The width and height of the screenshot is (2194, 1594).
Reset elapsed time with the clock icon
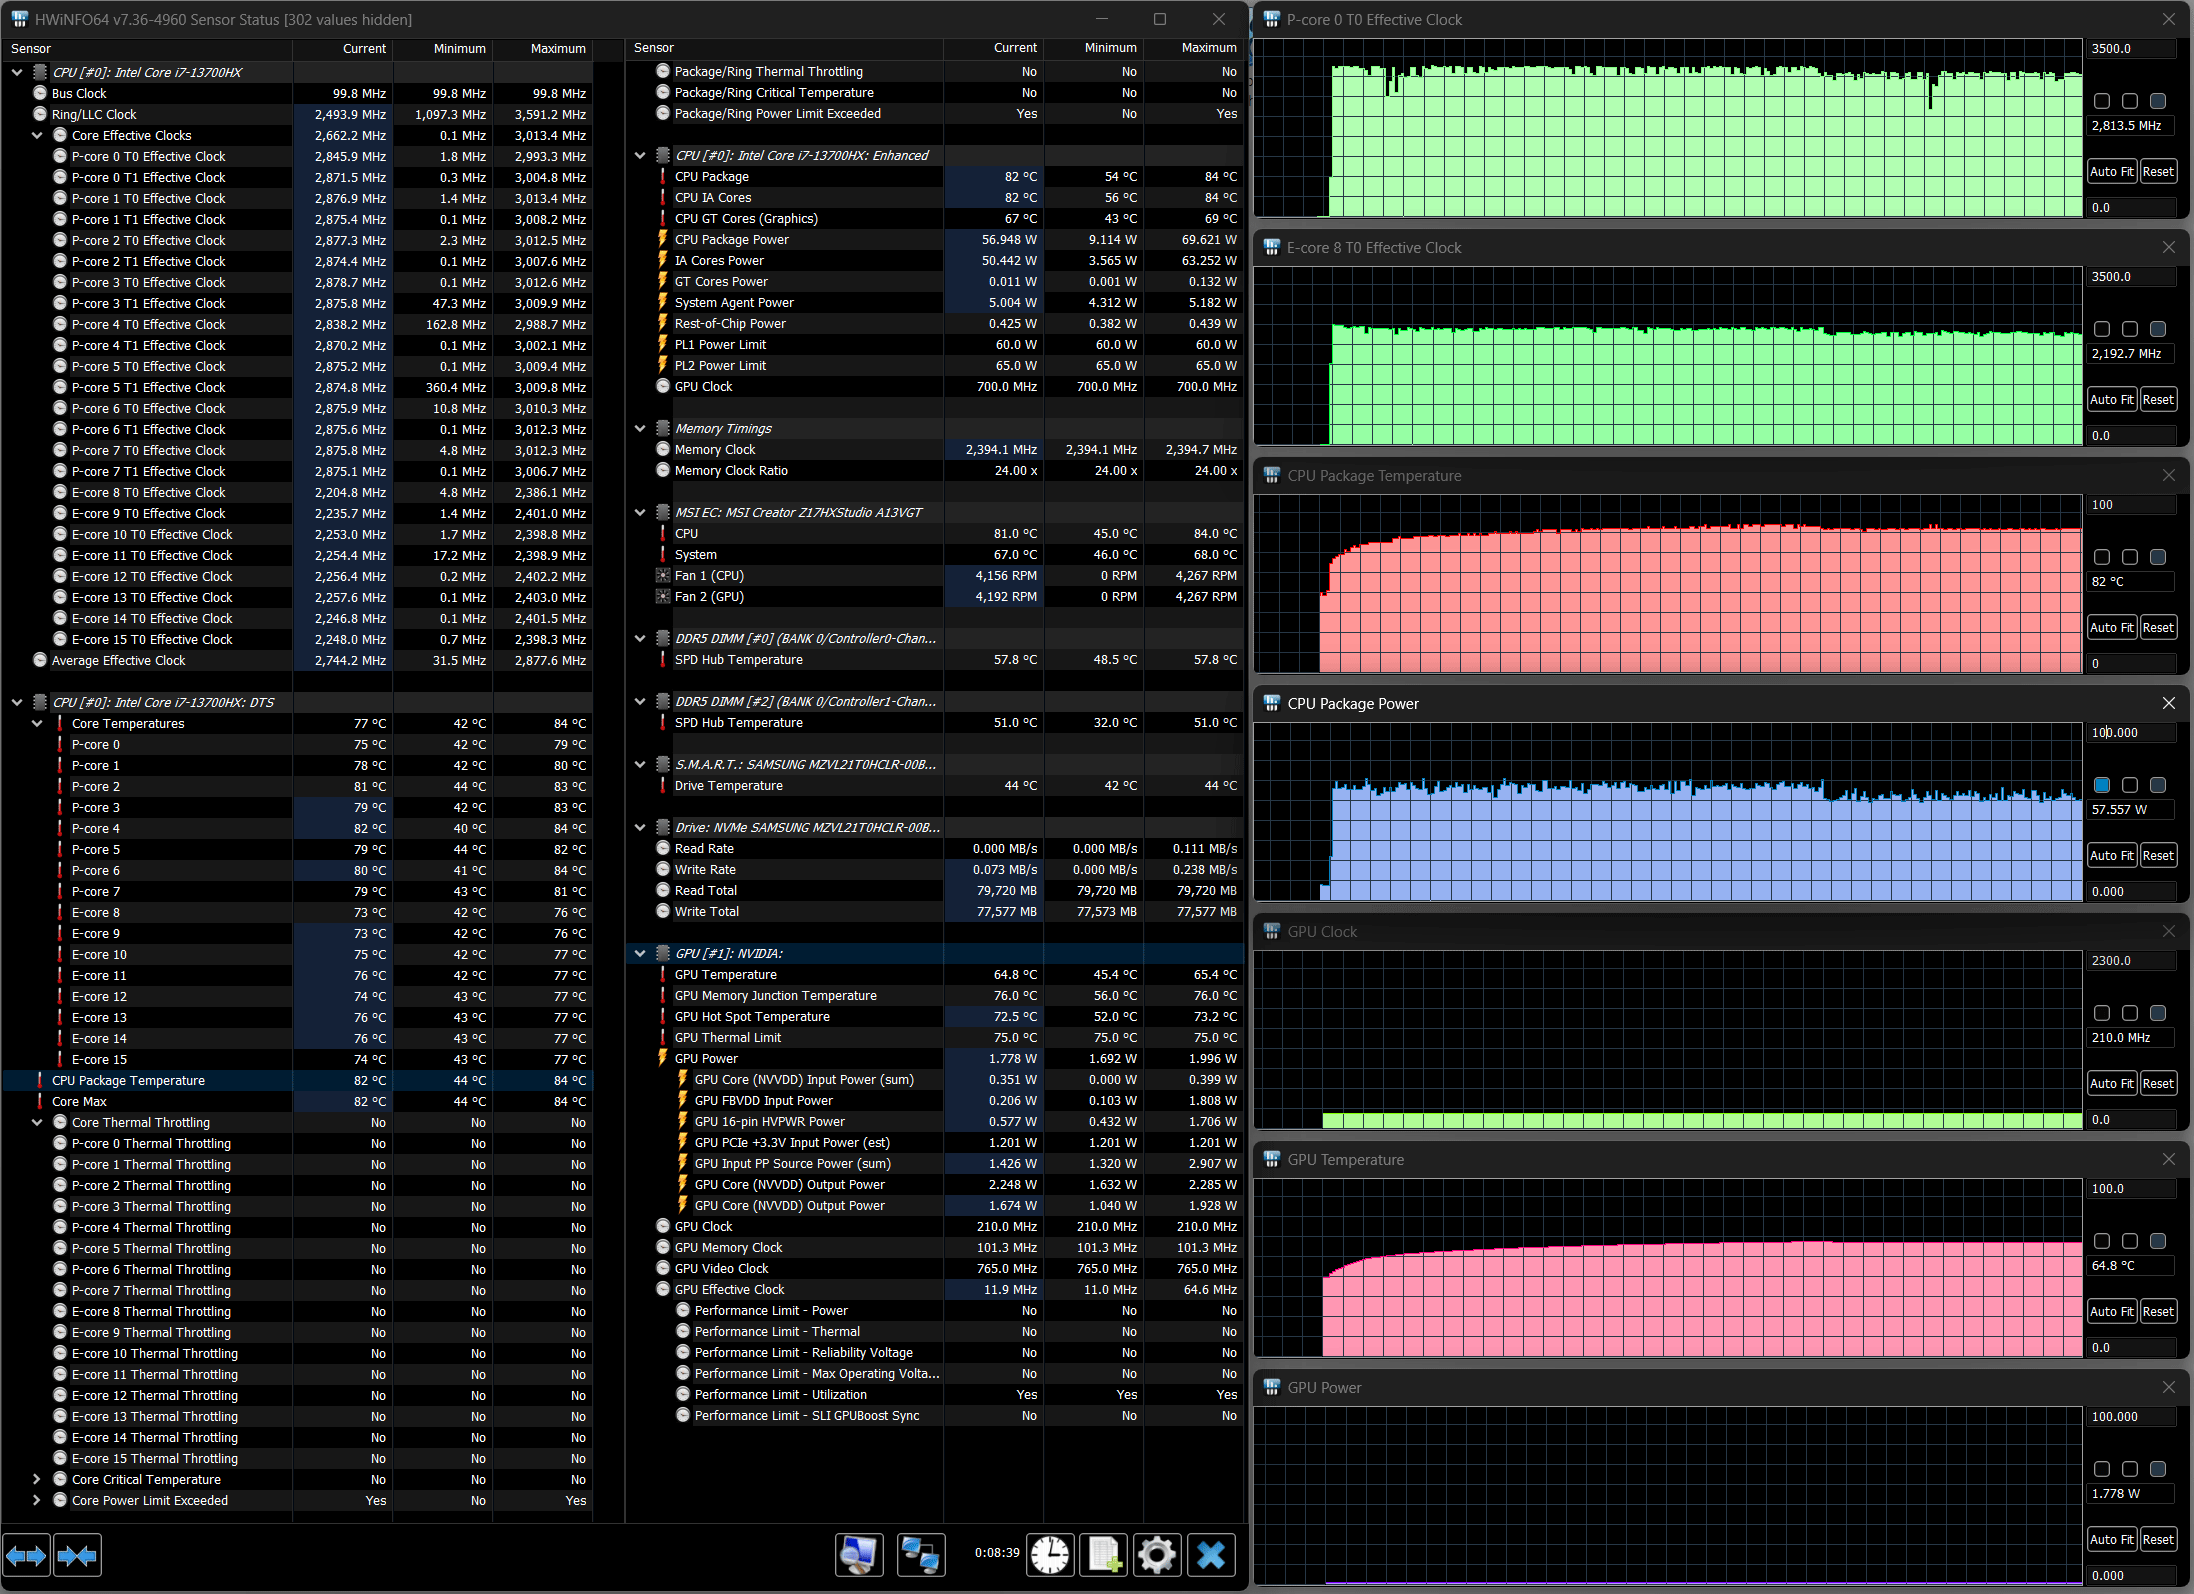(1050, 1555)
